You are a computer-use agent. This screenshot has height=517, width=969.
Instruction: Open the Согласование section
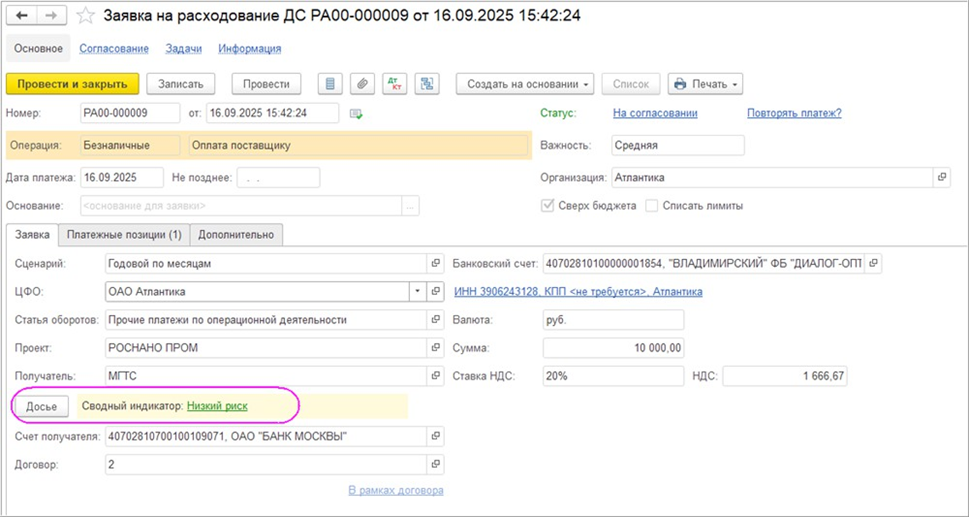[114, 49]
